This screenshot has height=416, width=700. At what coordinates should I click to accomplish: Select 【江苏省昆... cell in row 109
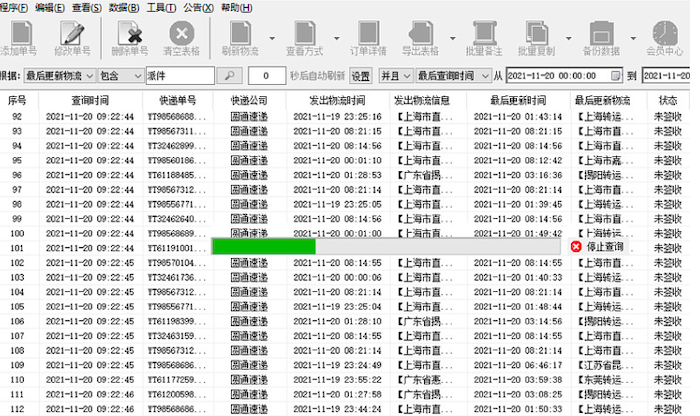(605, 365)
